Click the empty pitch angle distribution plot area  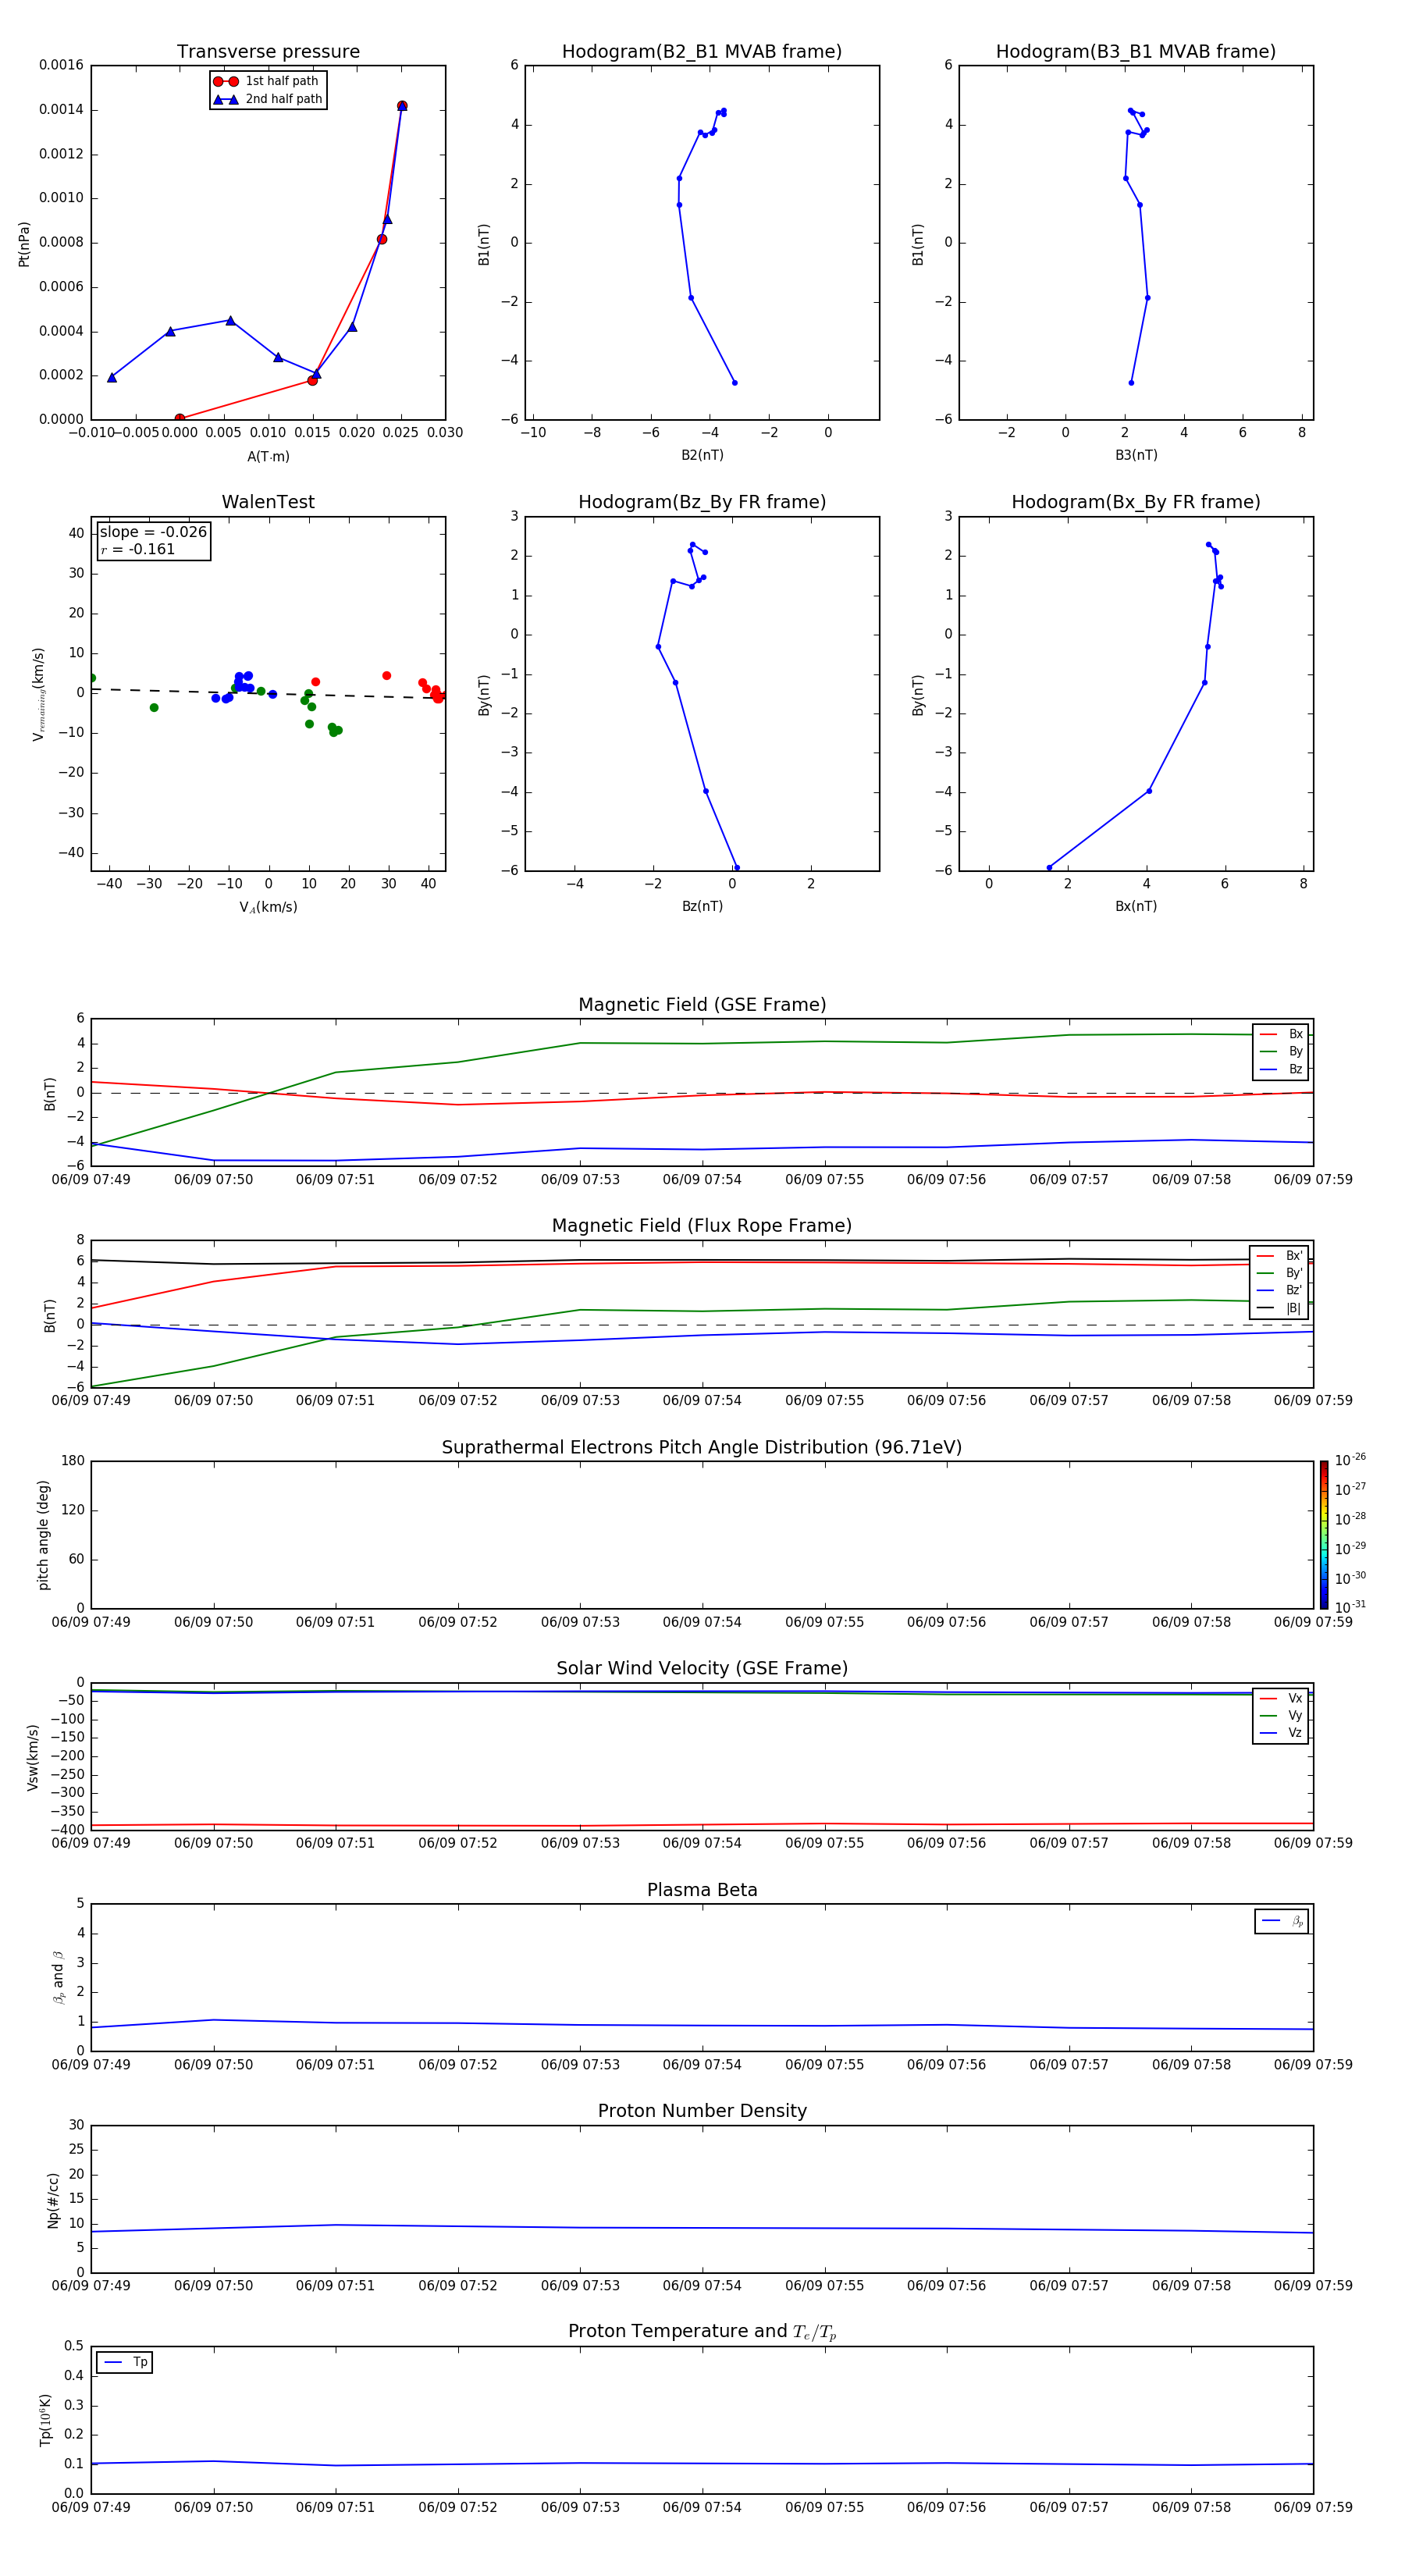pyautogui.click(x=702, y=1534)
